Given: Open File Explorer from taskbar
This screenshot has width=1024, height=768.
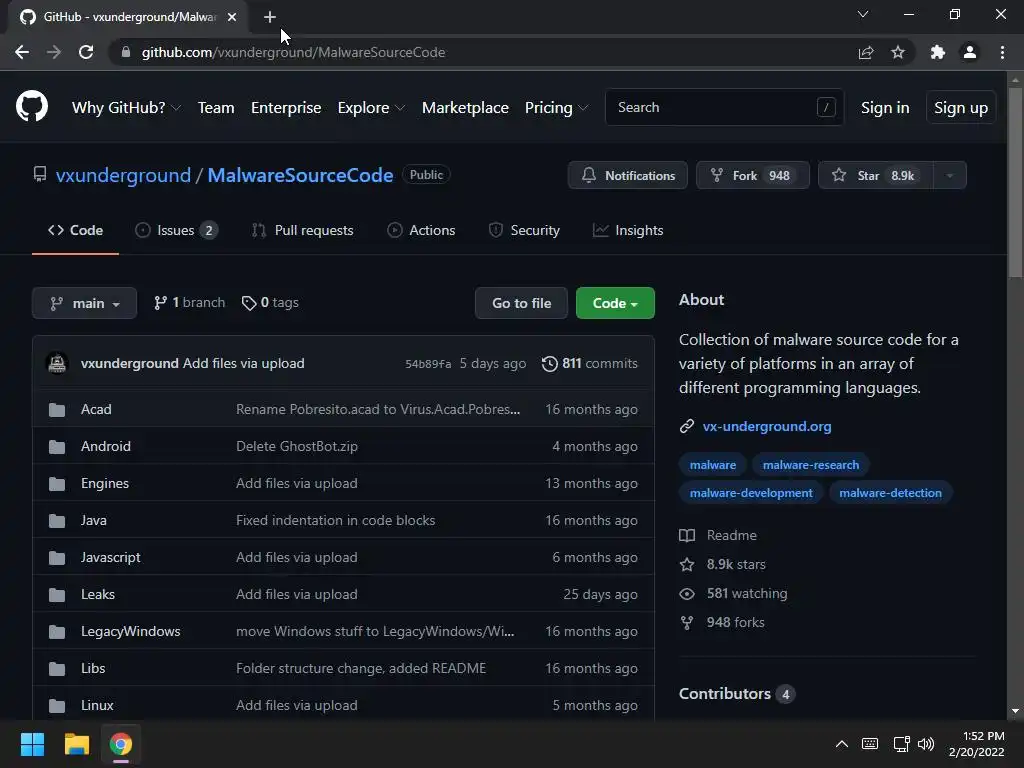Looking at the screenshot, I should (76, 744).
